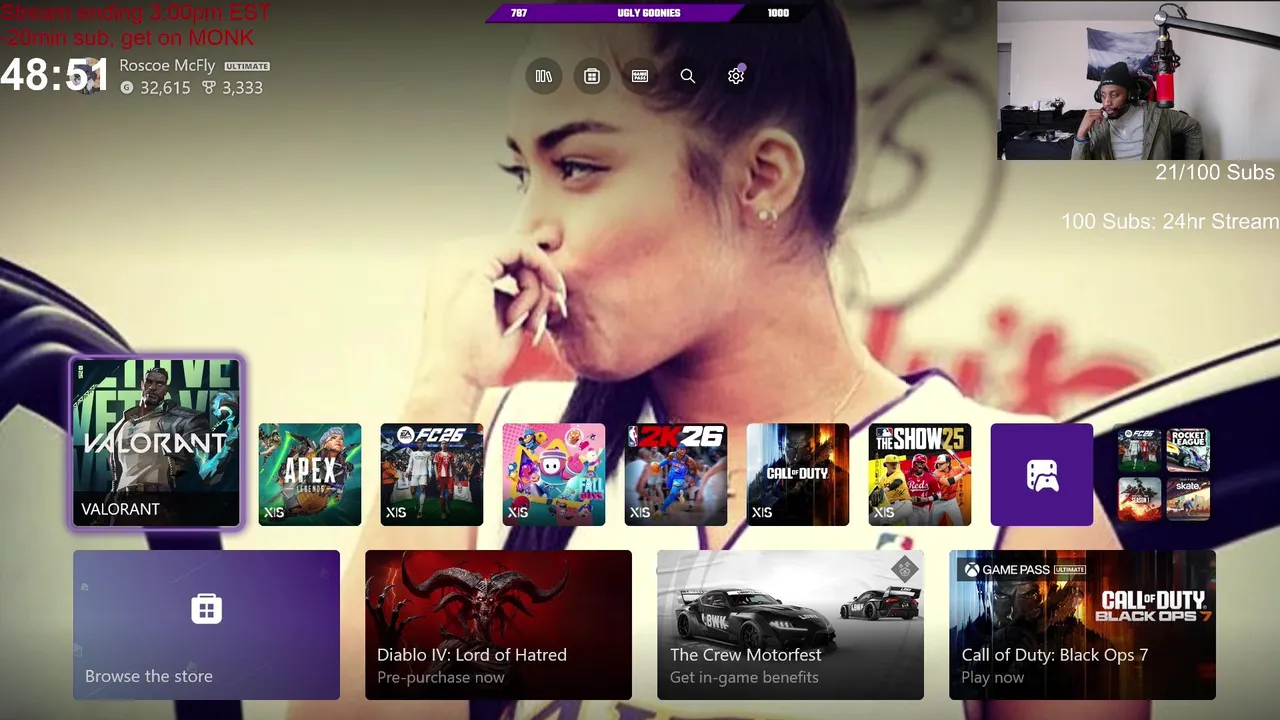The height and width of the screenshot is (720, 1280).
Task: Open the purple My games & apps tile
Action: pos(1042,475)
